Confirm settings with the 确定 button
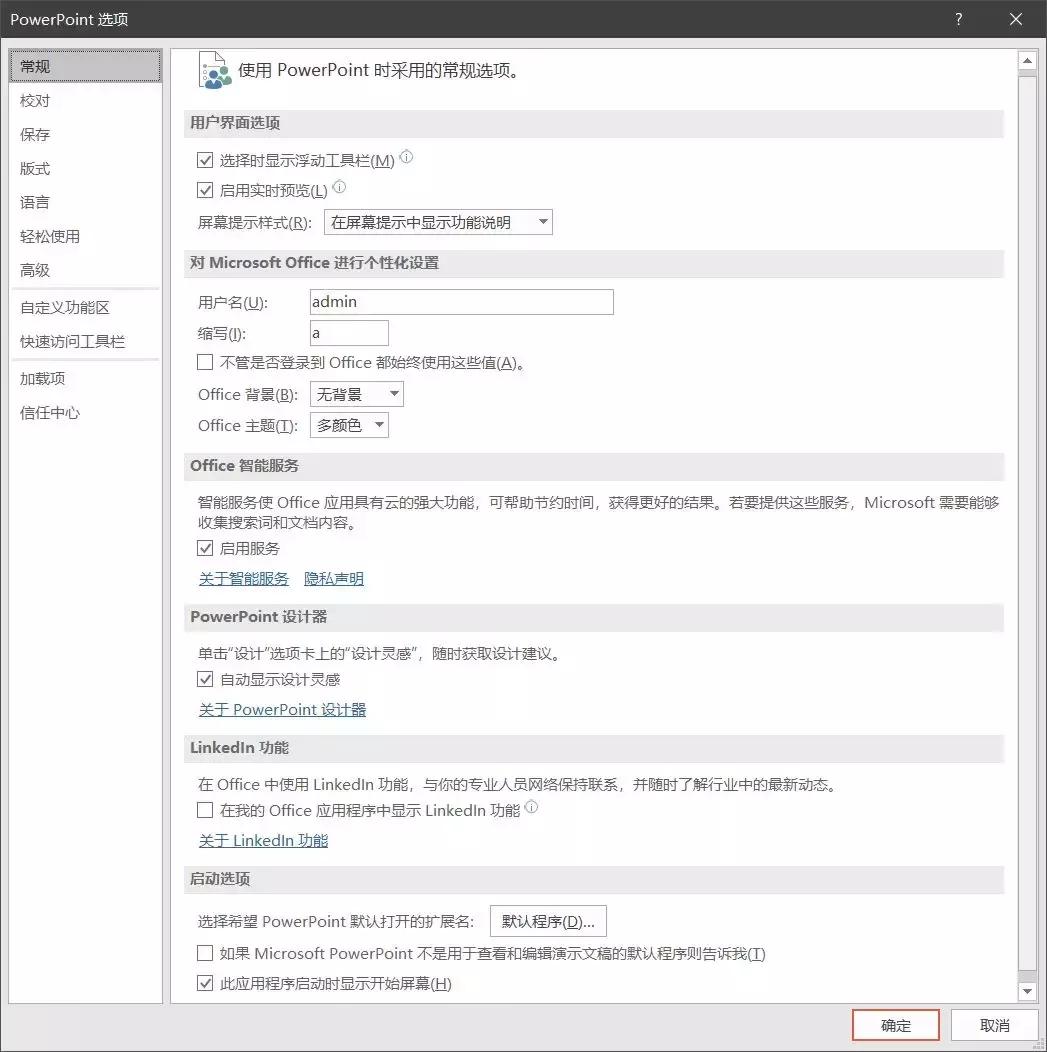The height and width of the screenshot is (1052, 1047). point(894,1024)
